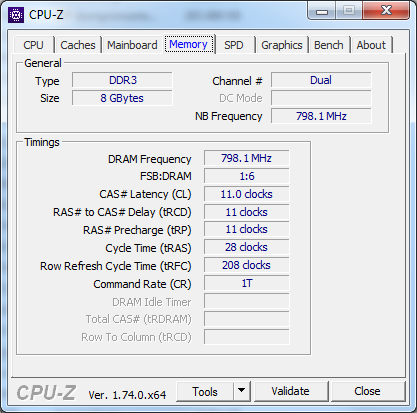Select the Mainboard tab
The image size is (417, 413).
(x=132, y=45)
